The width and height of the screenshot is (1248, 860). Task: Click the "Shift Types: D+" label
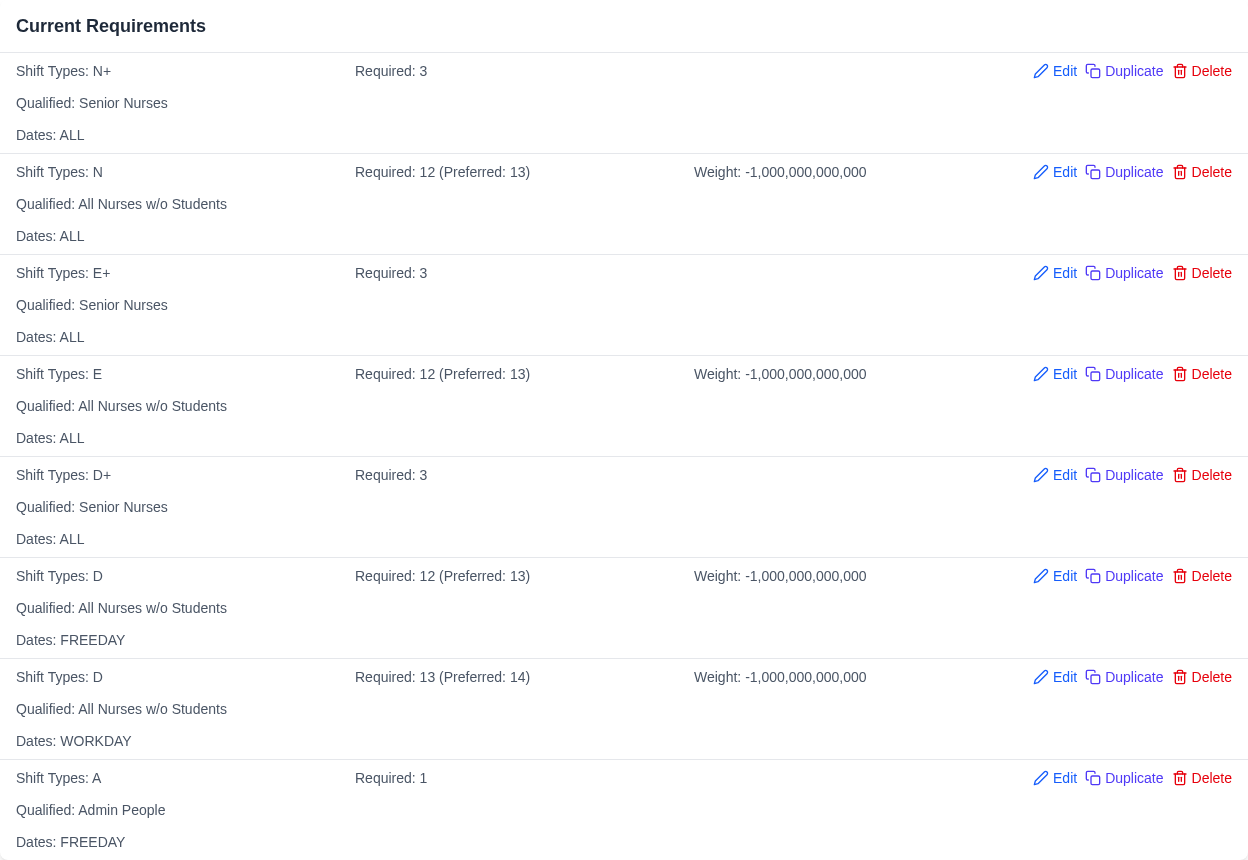point(64,475)
